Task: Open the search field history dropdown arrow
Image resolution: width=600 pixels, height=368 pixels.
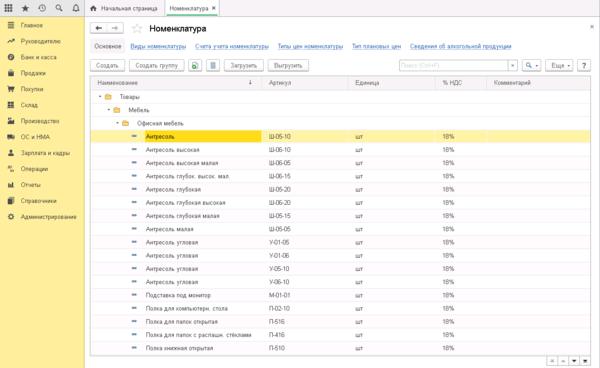Action: (x=512, y=65)
